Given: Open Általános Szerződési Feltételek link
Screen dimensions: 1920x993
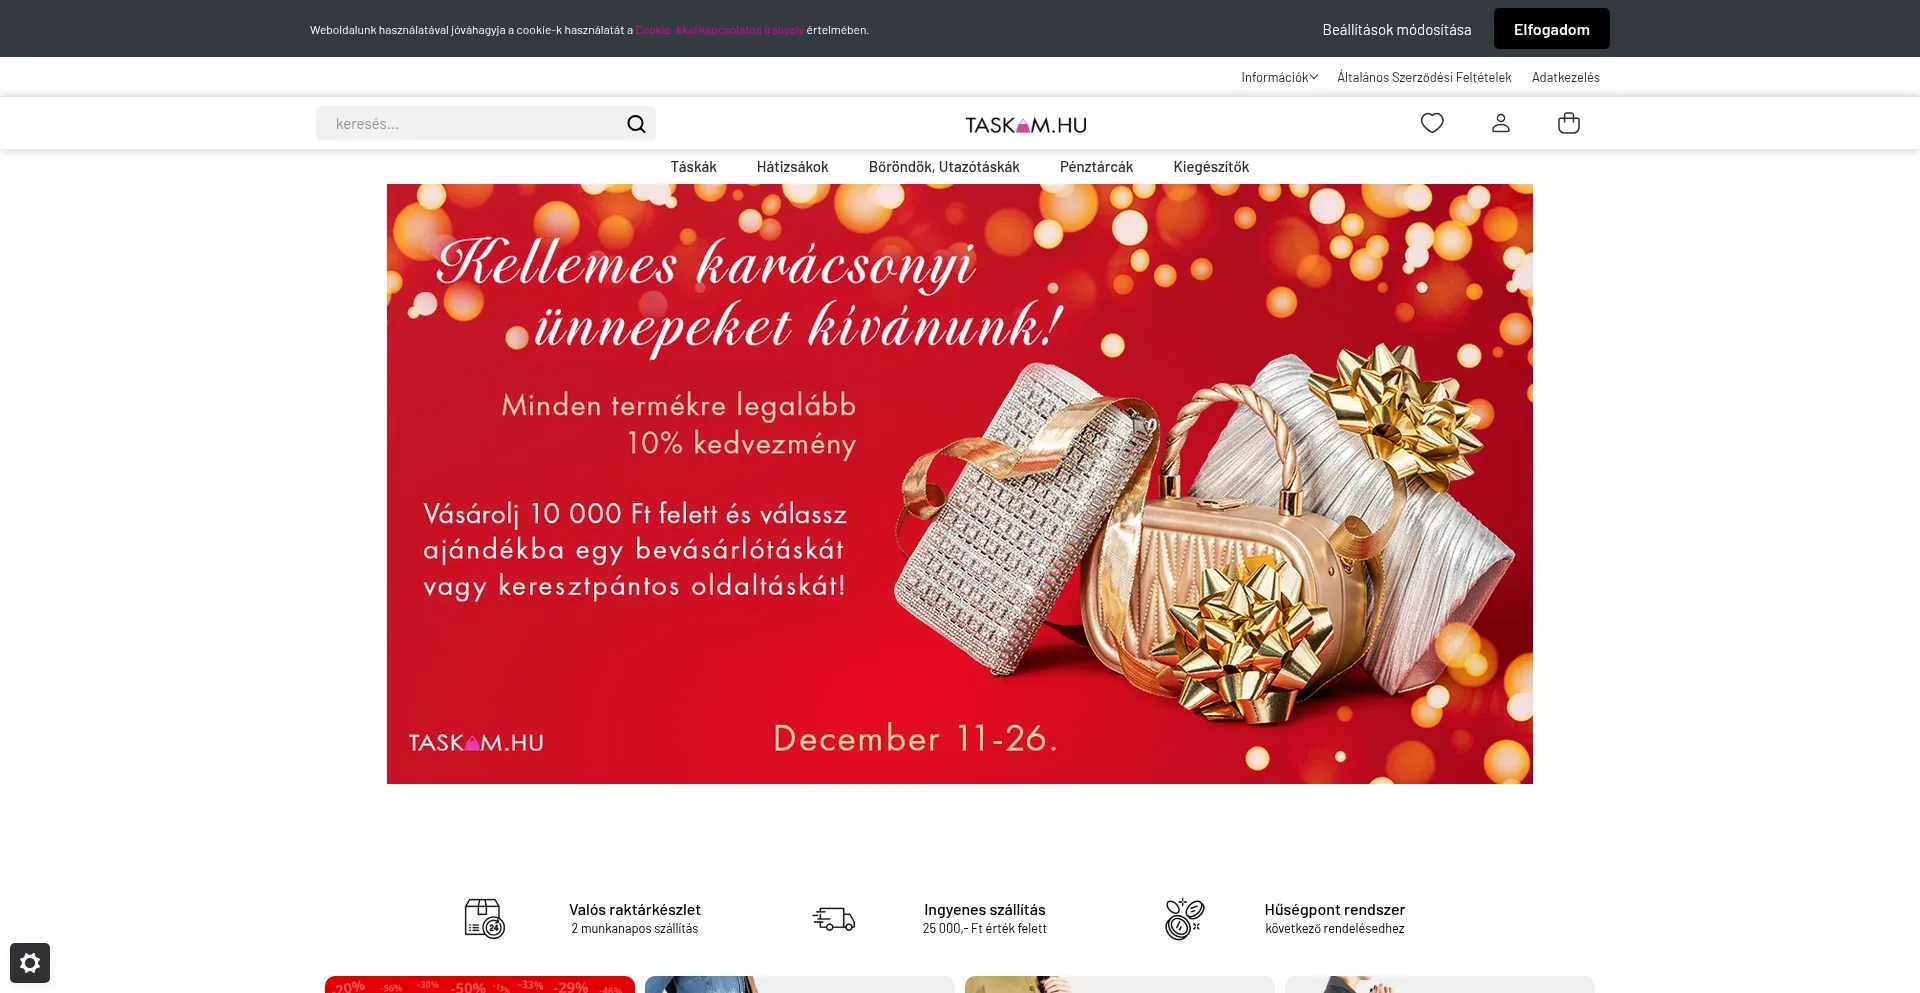Looking at the screenshot, I should click(x=1424, y=77).
